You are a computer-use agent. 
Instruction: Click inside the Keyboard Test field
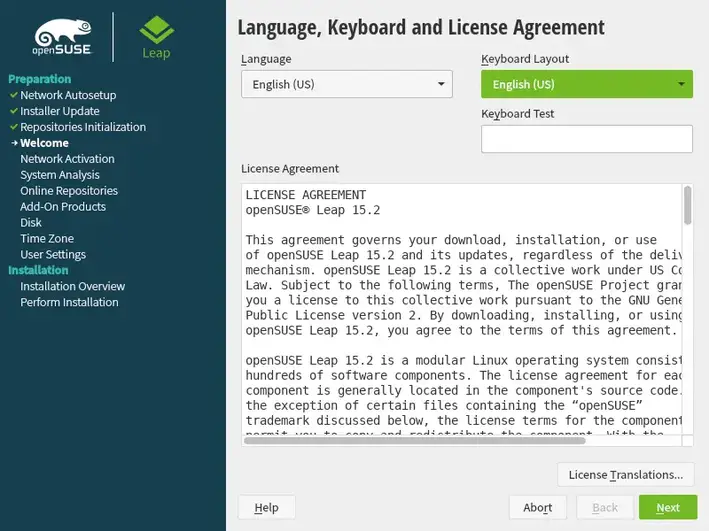click(586, 139)
